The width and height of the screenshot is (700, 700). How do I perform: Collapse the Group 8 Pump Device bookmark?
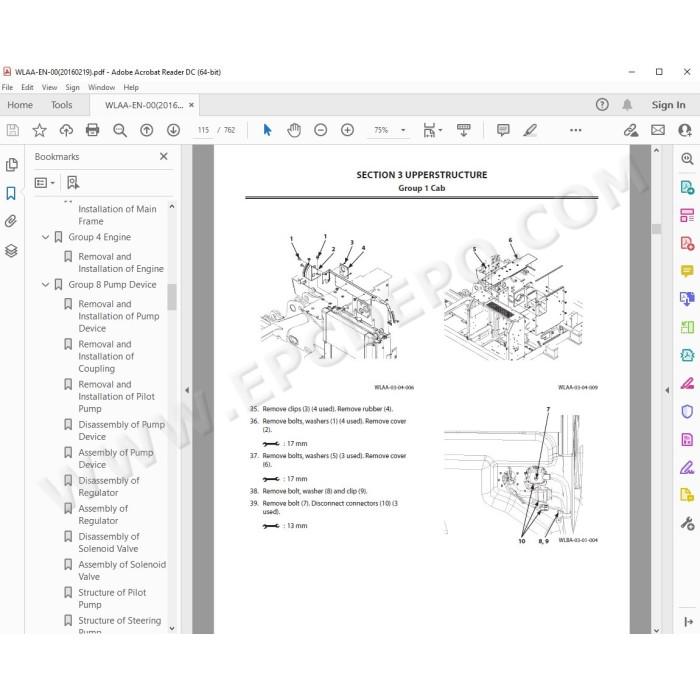pos(45,284)
